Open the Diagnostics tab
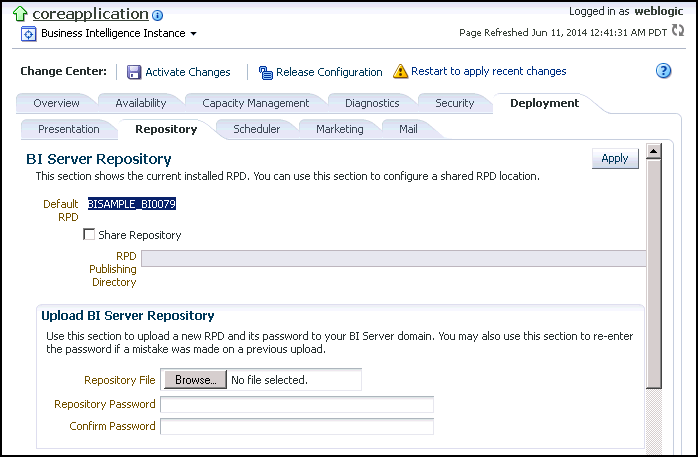698x457 pixels. (x=372, y=103)
